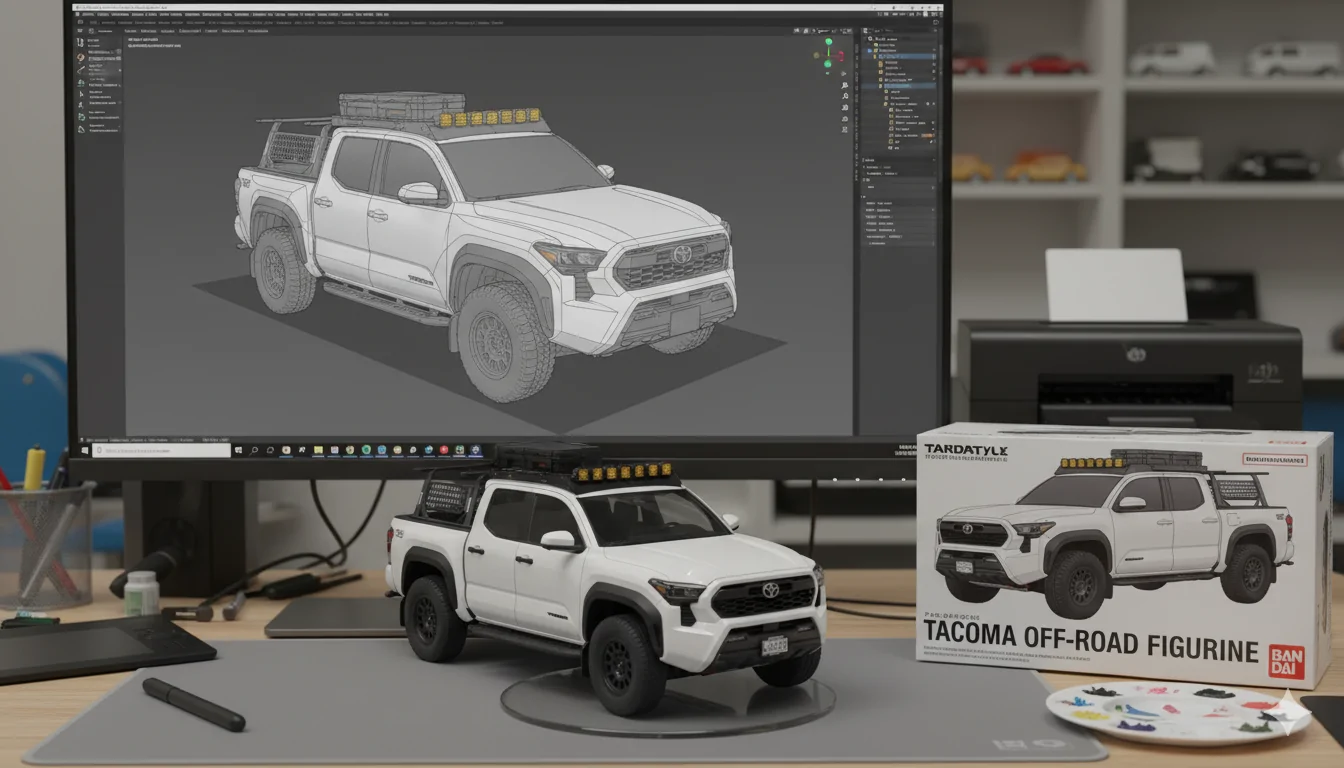The width and height of the screenshot is (1344, 768).
Task: Pick the arrow cursor tool in left toolbar
Action: (81, 94)
